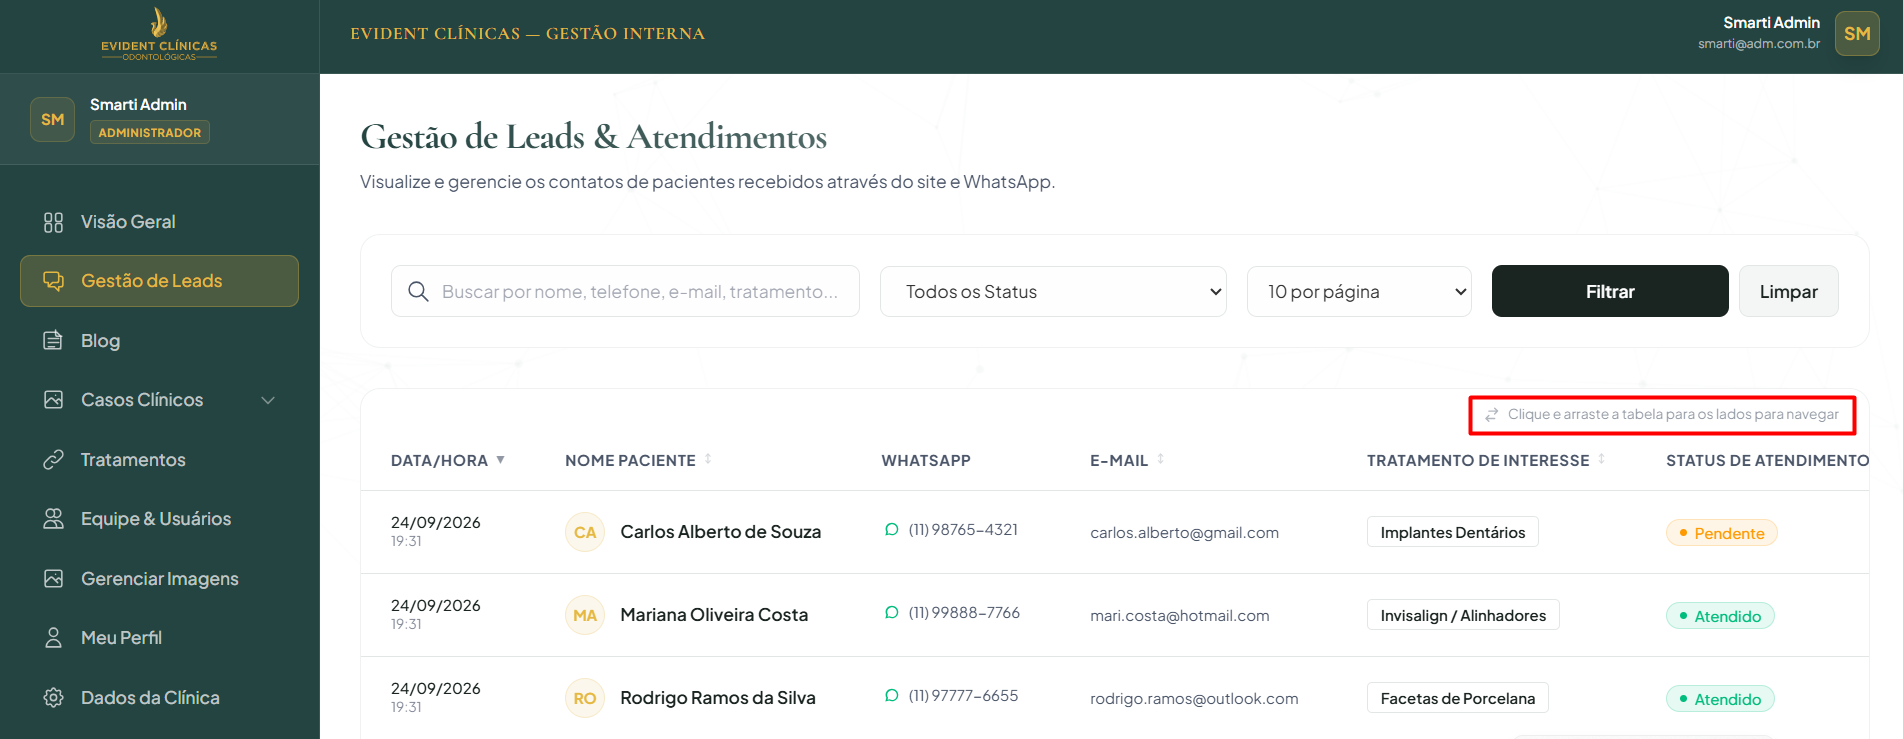1903x739 pixels.
Task: Expand the Casos Clínicos submenu chevron
Action: 268,400
